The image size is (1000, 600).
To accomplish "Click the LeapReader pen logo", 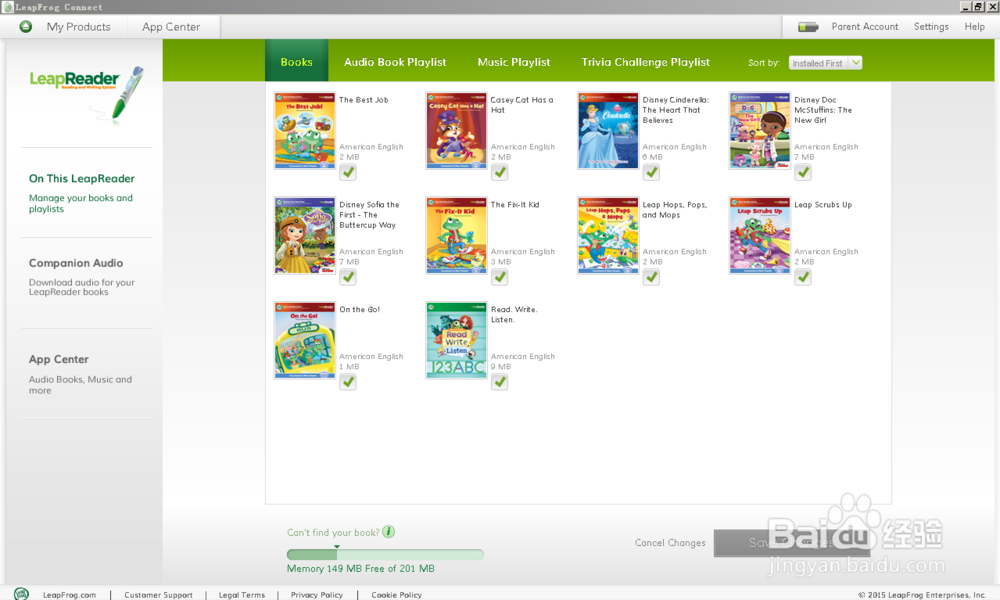I will coord(86,94).
